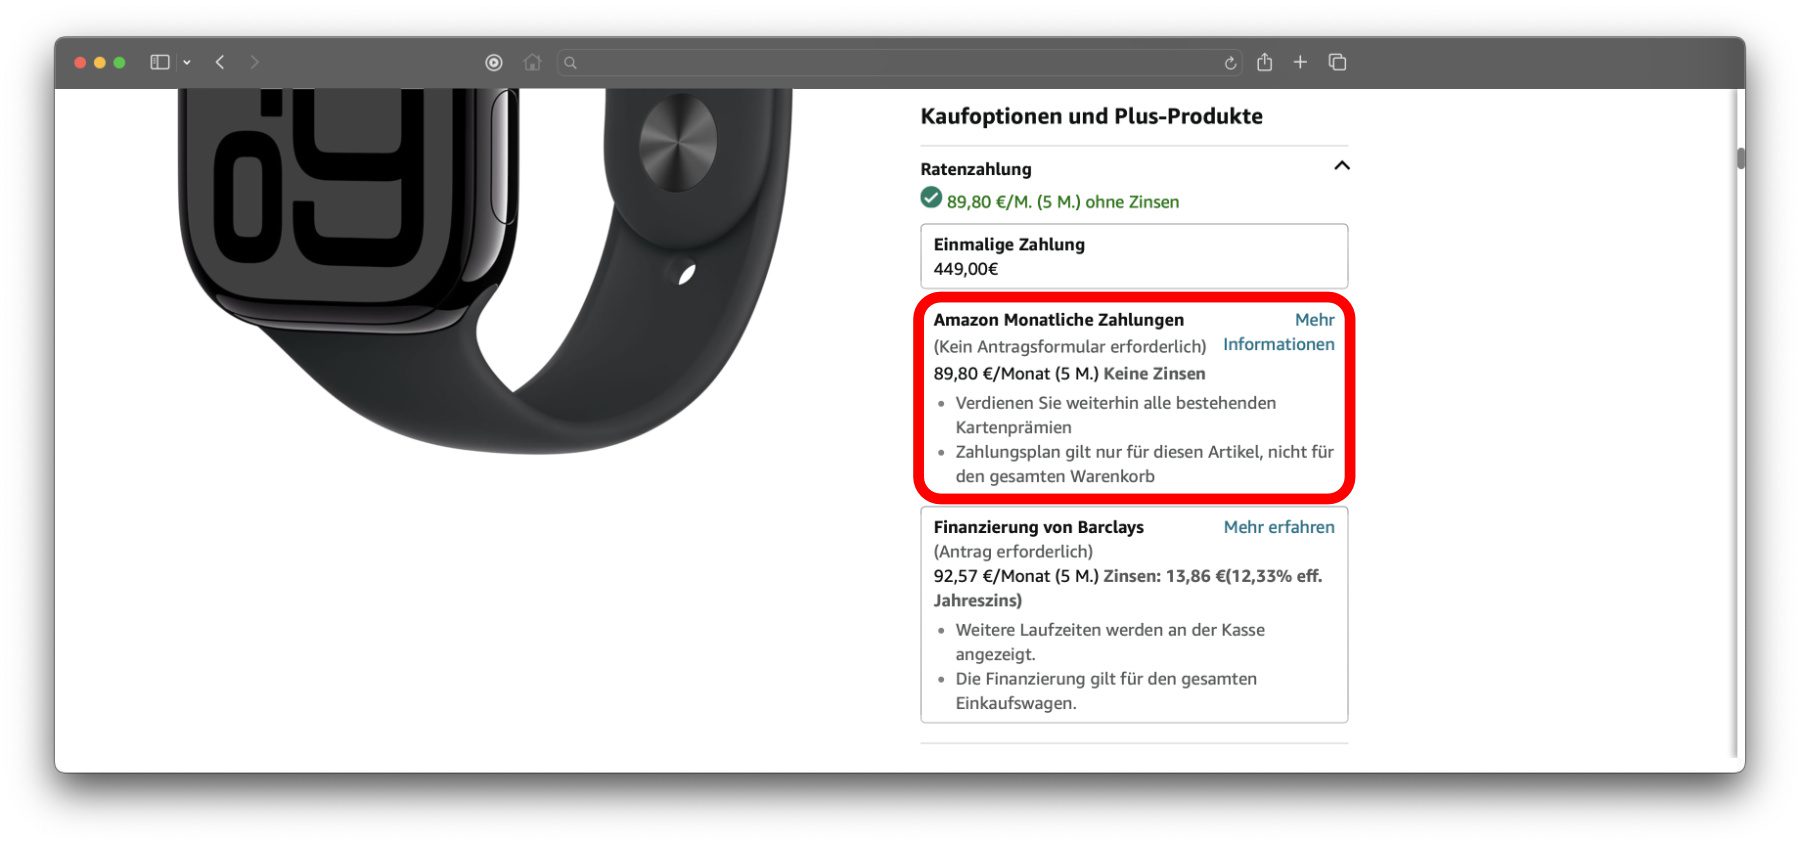The height and width of the screenshot is (845, 1800).
Task: Click the Apple Watch product image
Action: click(x=485, y=270)
